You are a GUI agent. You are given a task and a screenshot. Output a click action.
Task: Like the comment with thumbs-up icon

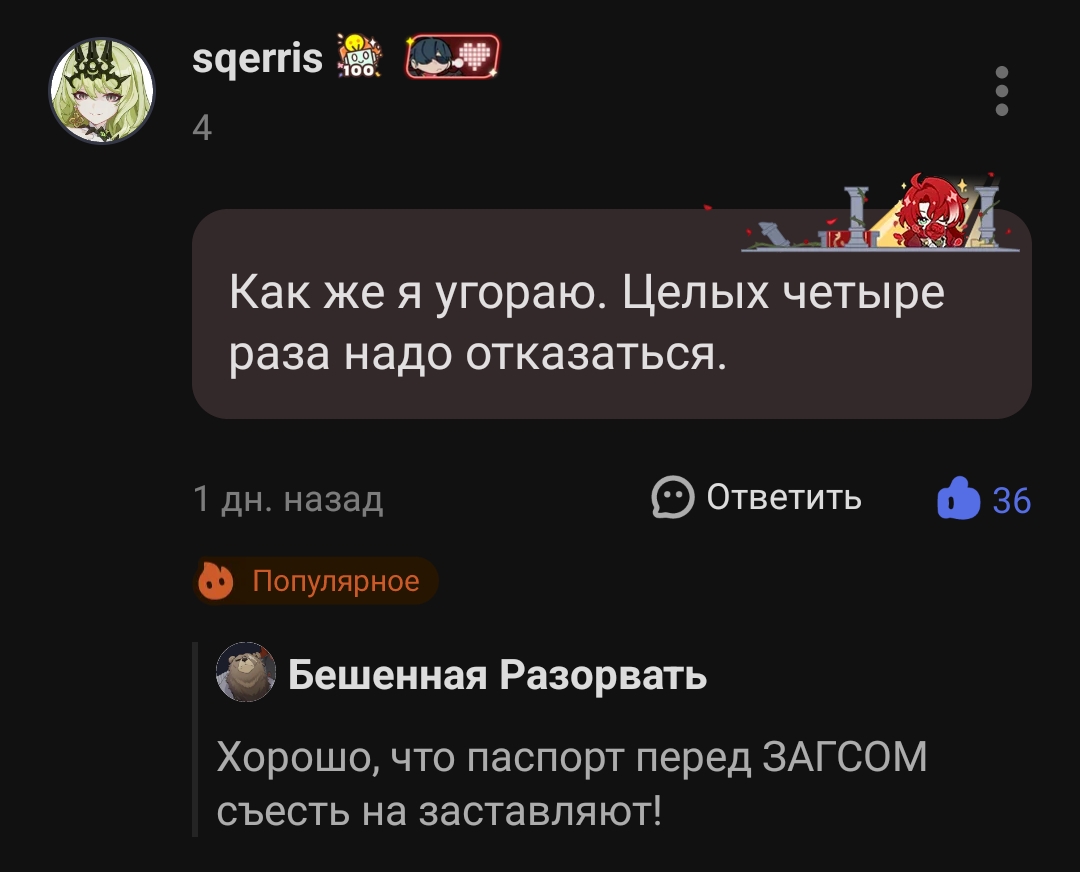pyautogui.click(x=958, y=498)
